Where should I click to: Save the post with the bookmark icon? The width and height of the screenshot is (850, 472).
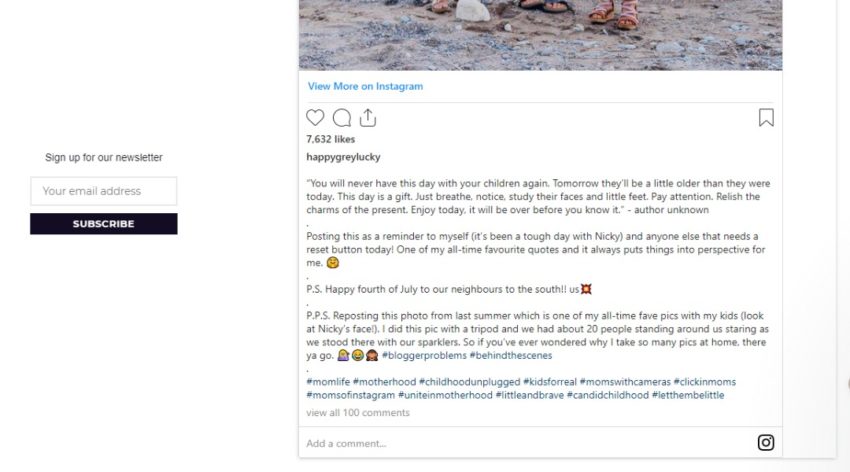[766, 118]
